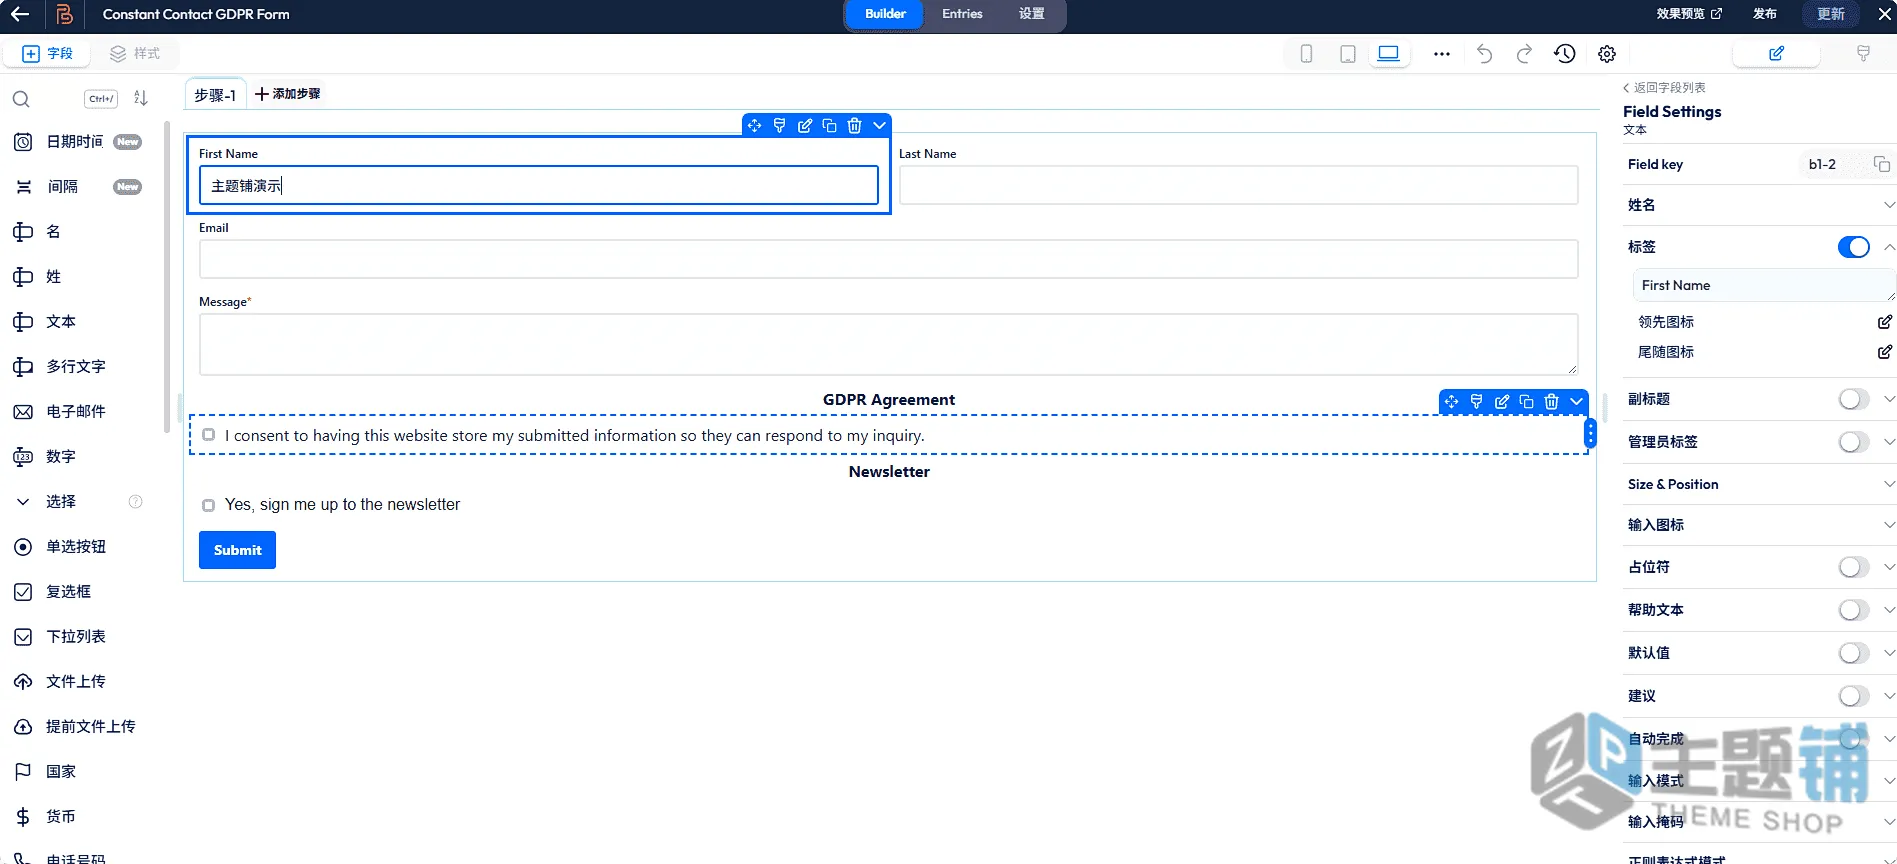Open style brush on First Name toolbar
The height and width of the screenshot is (864, 1897).
click(x=779, y=126)
